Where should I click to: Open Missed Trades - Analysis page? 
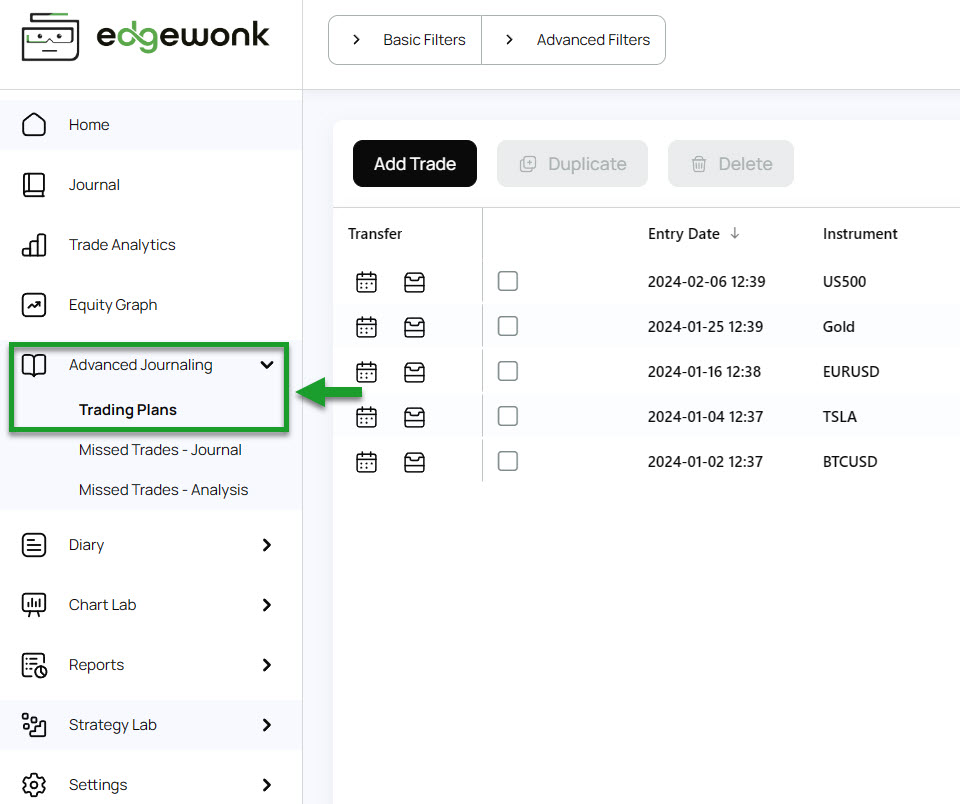163,490
